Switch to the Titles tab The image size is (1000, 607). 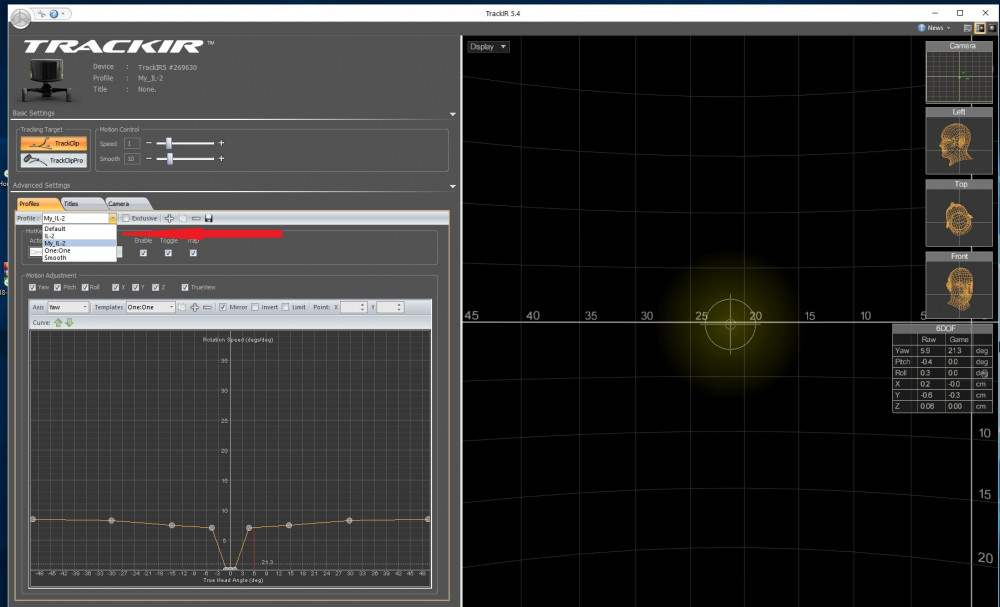coord(72,203)
